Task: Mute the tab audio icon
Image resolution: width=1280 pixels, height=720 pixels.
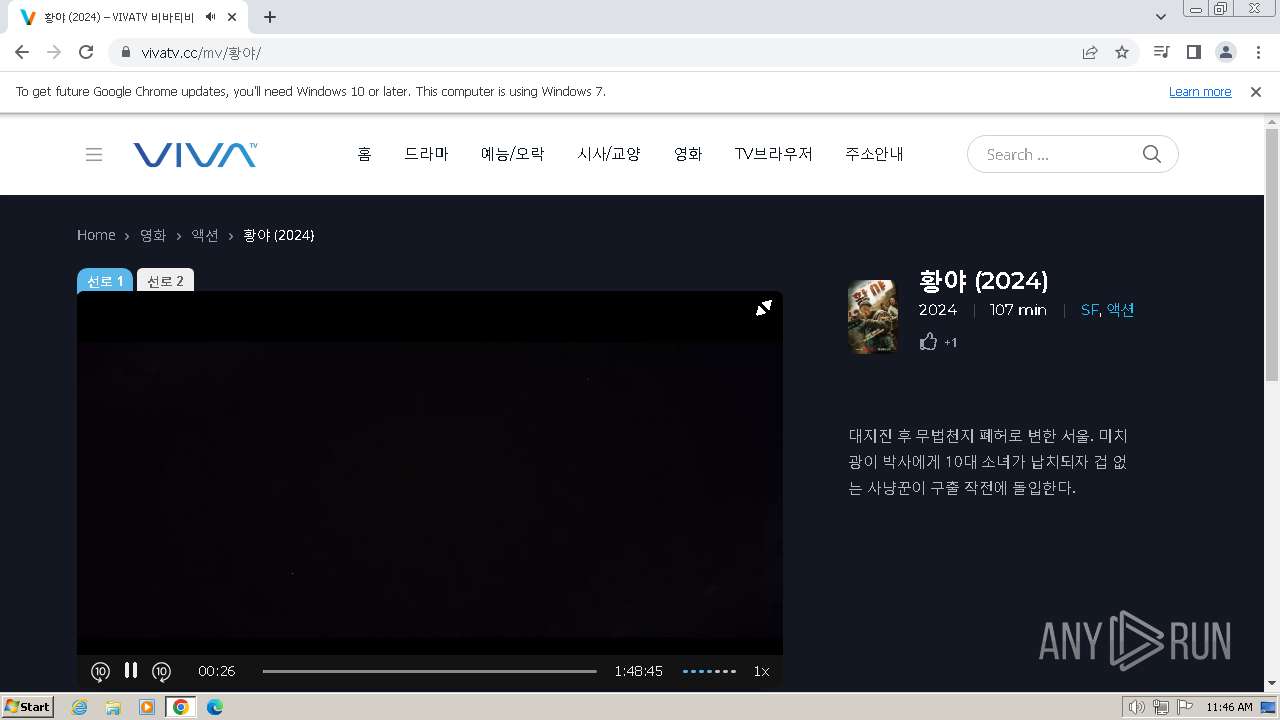Action: (x=211, y=17)
